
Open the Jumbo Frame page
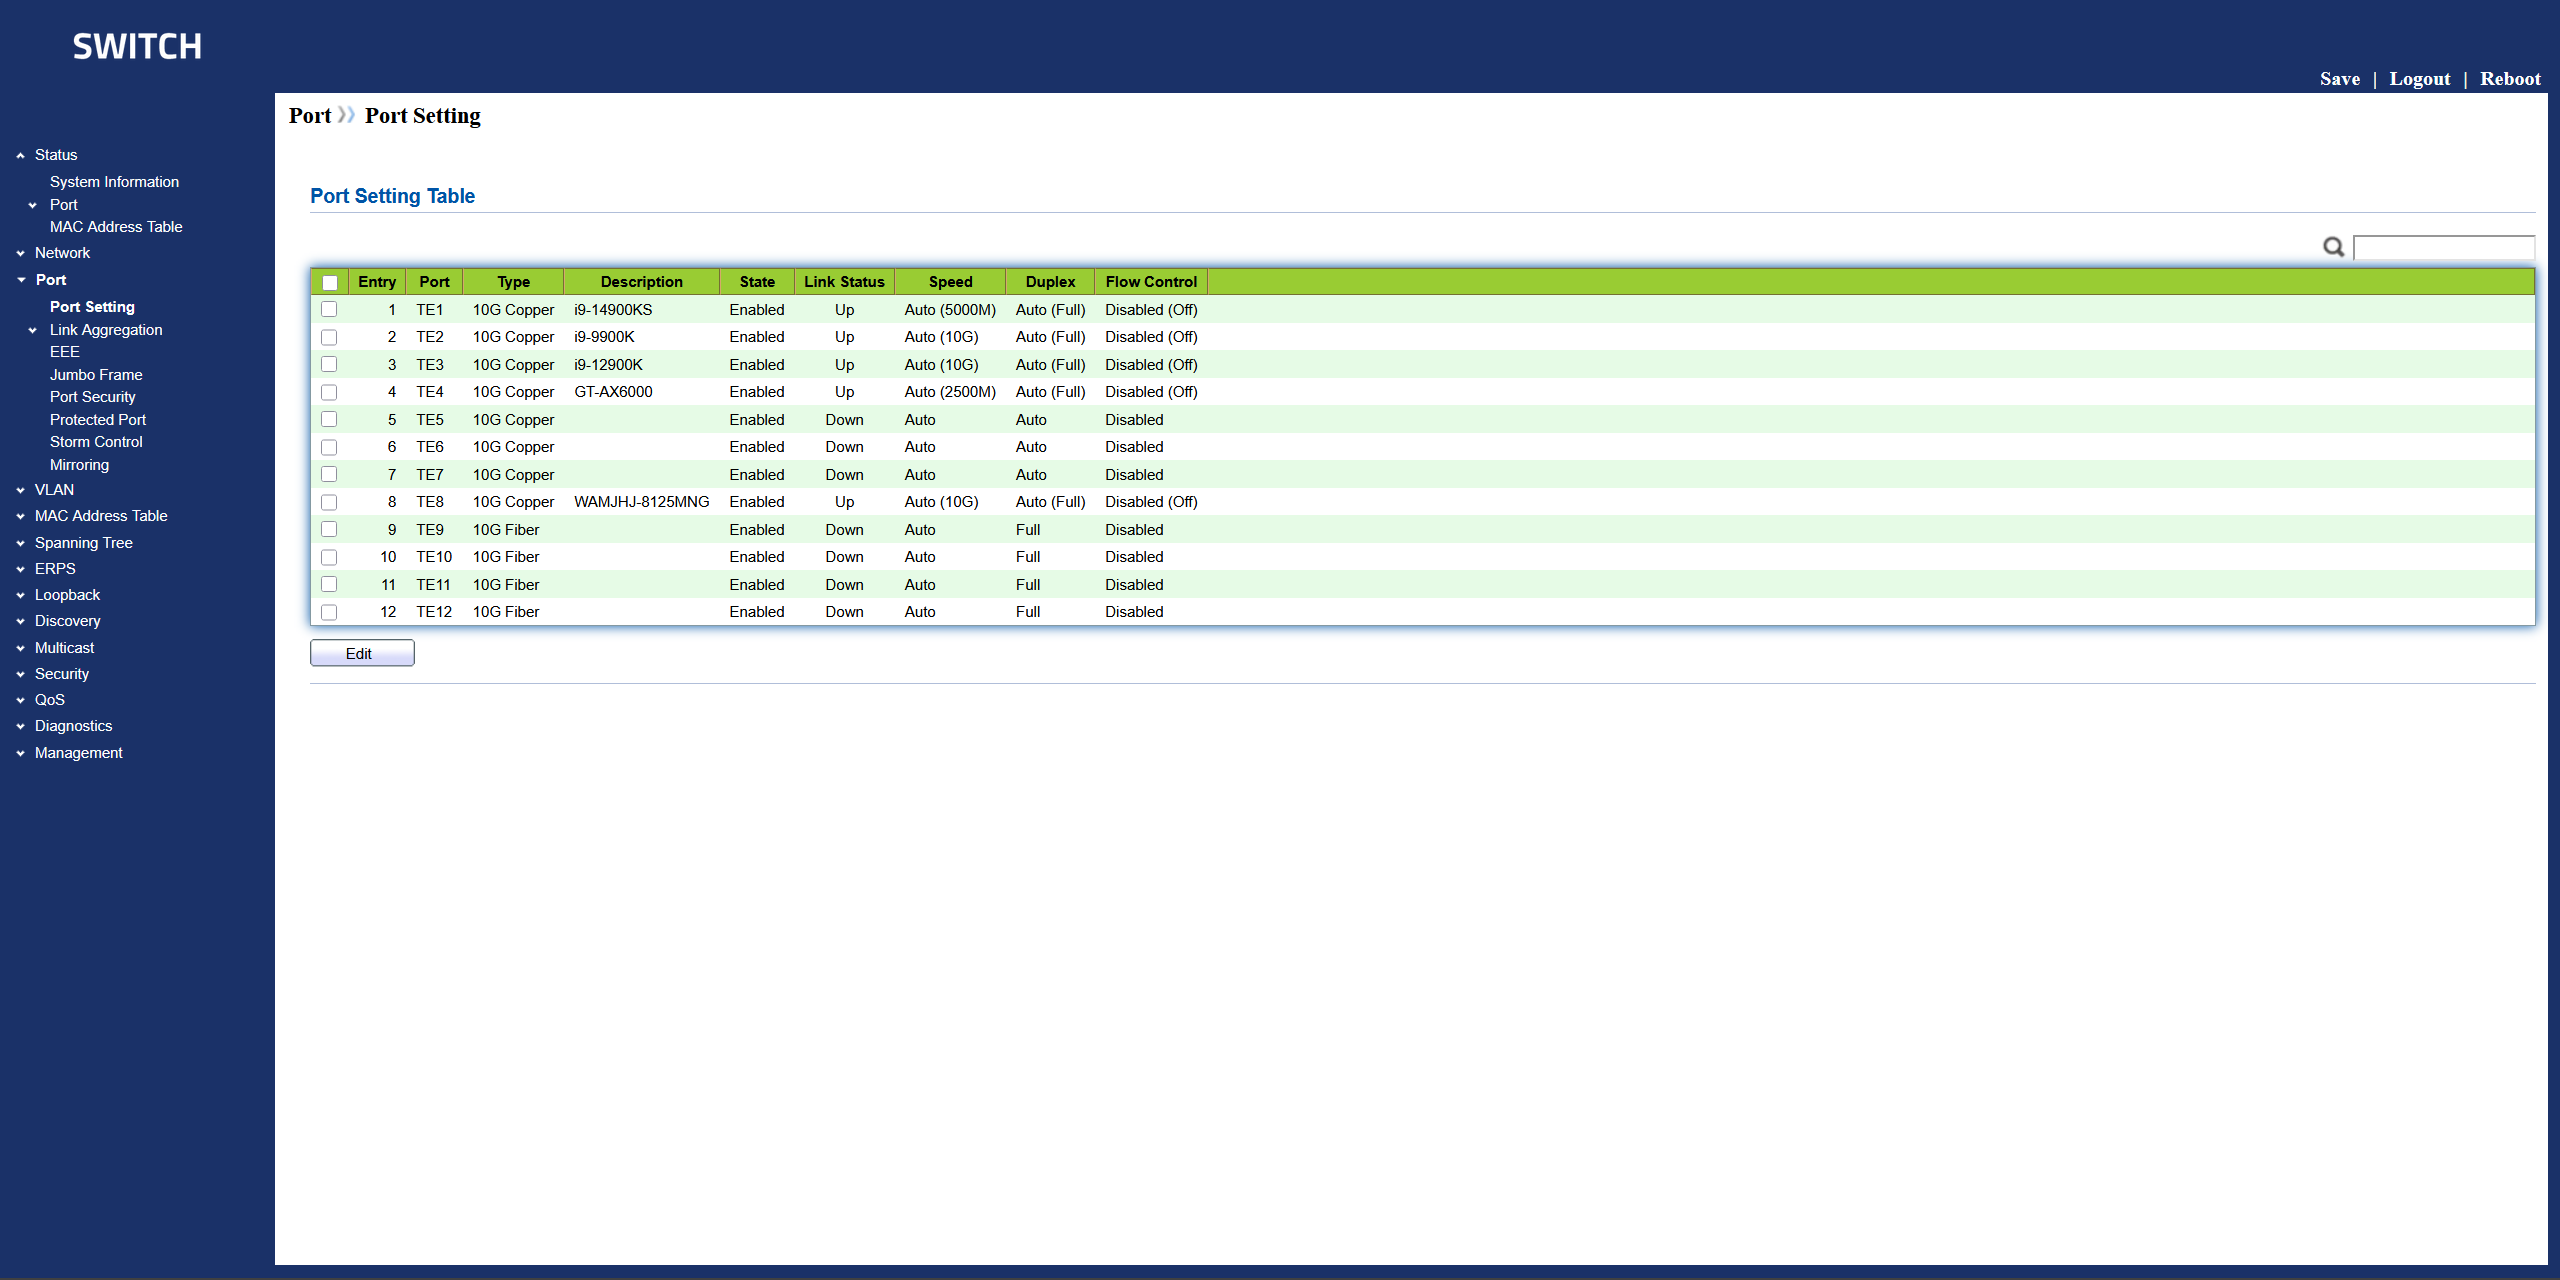pyautogui.click(x=96, y=375)
